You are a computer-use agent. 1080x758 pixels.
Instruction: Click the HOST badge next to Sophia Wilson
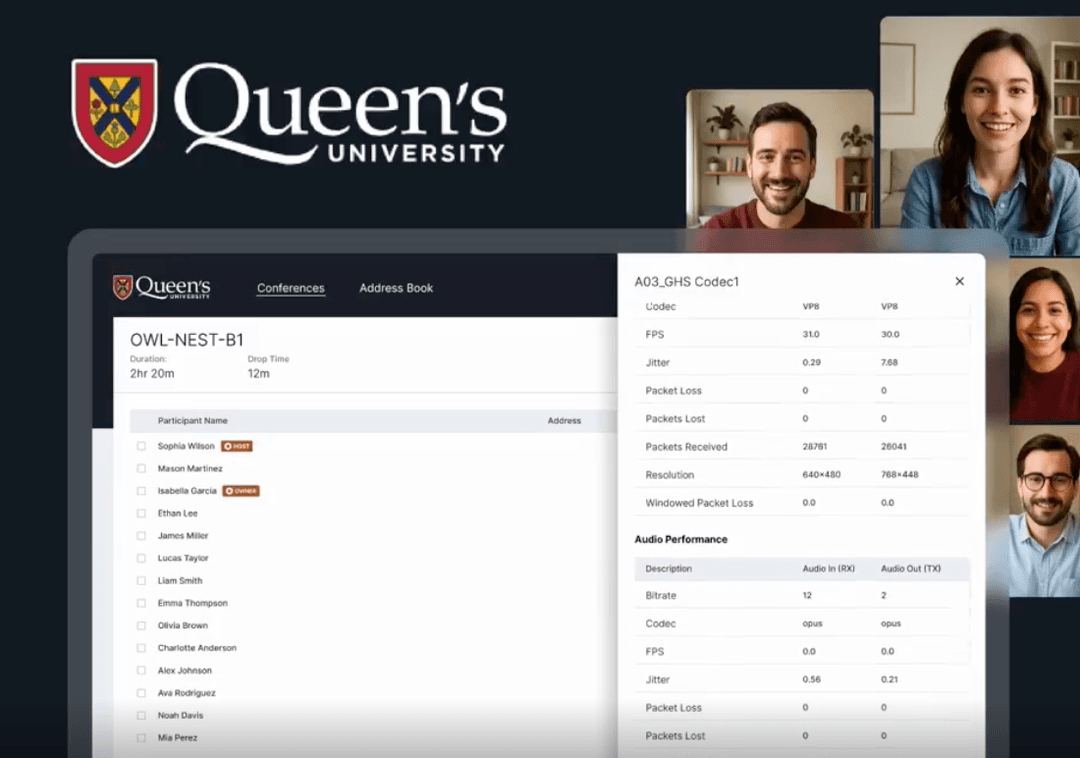point(237,446)
